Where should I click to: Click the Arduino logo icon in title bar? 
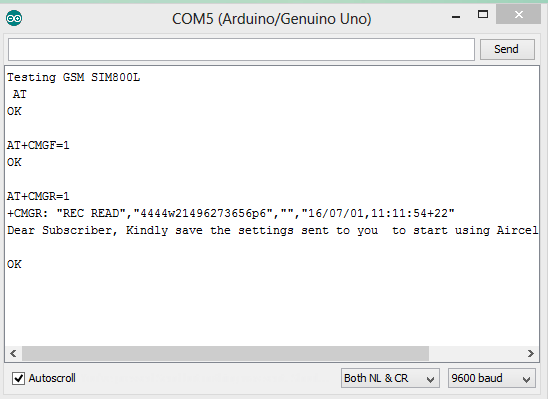click(14, 18)
